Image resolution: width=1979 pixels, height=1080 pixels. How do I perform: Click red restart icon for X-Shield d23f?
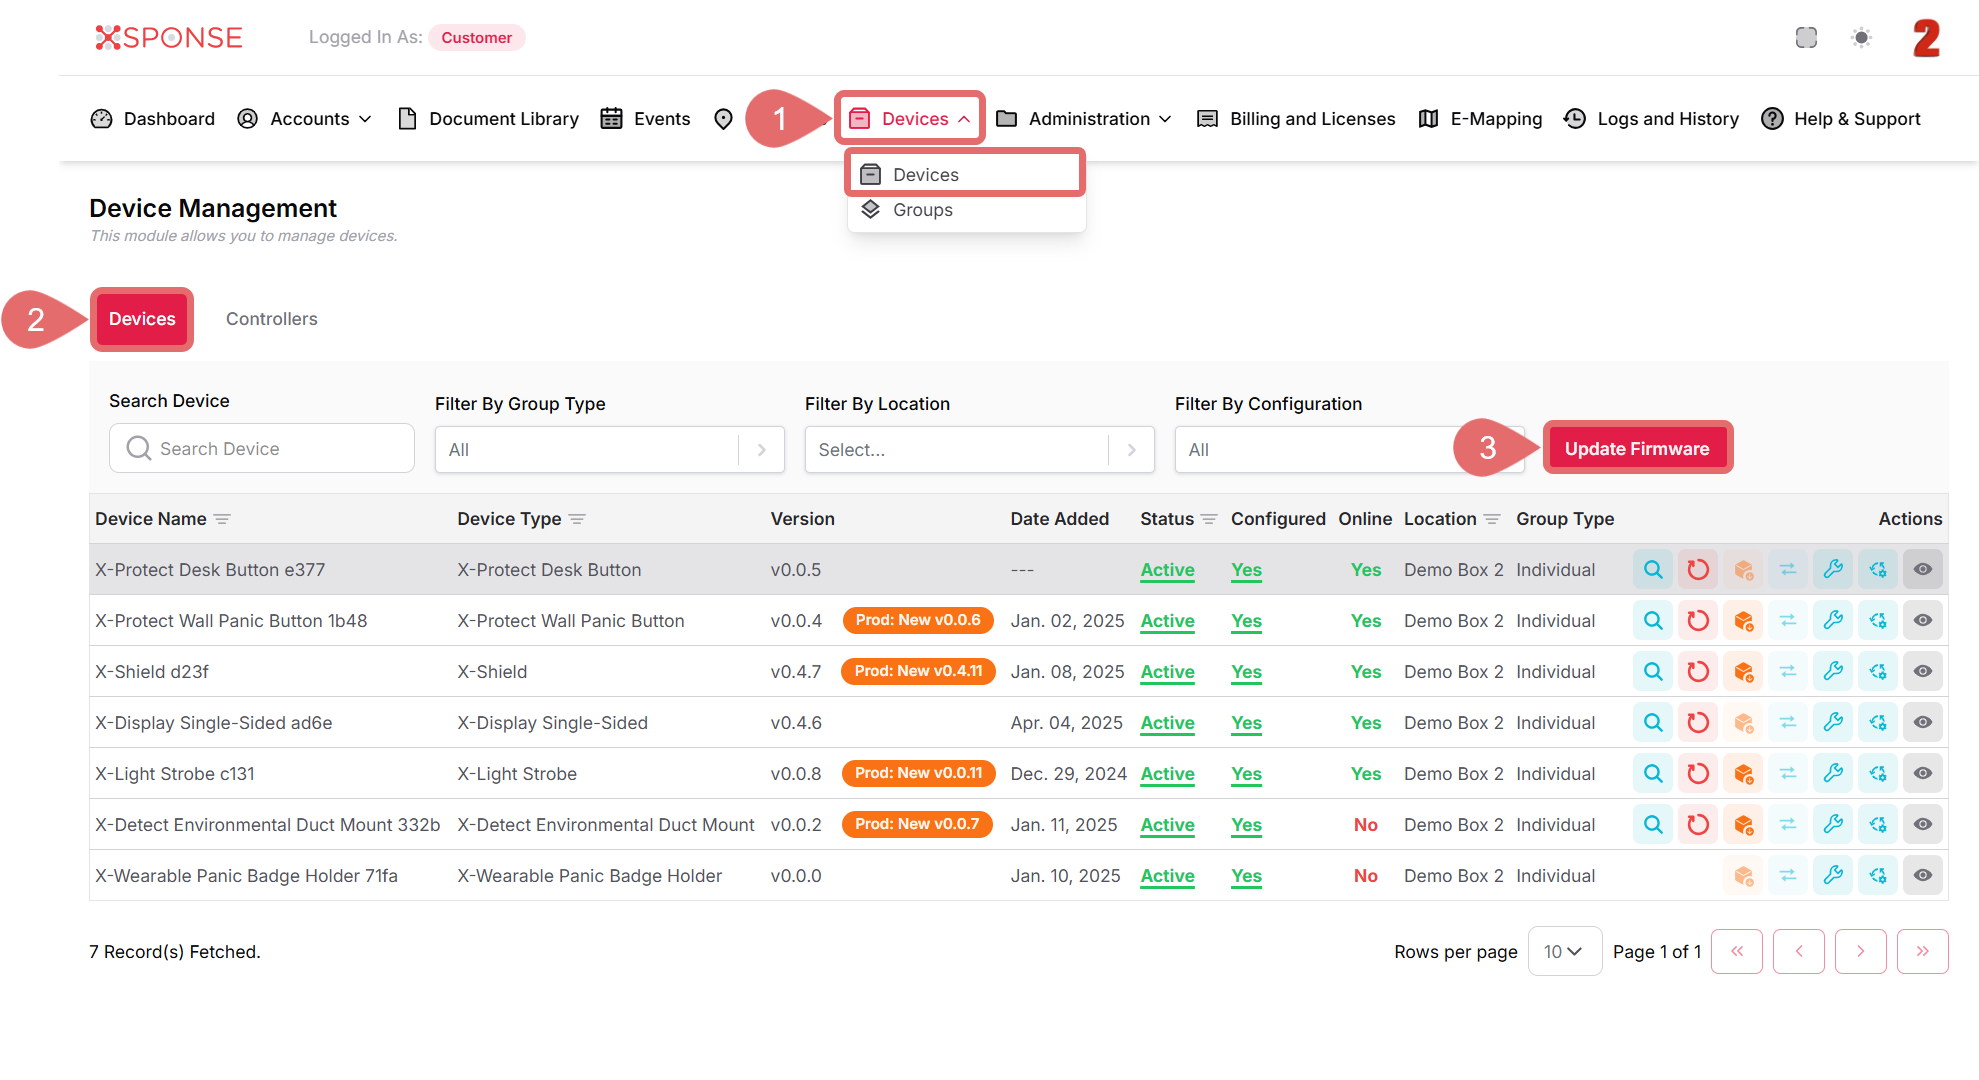pos(1698,672)
